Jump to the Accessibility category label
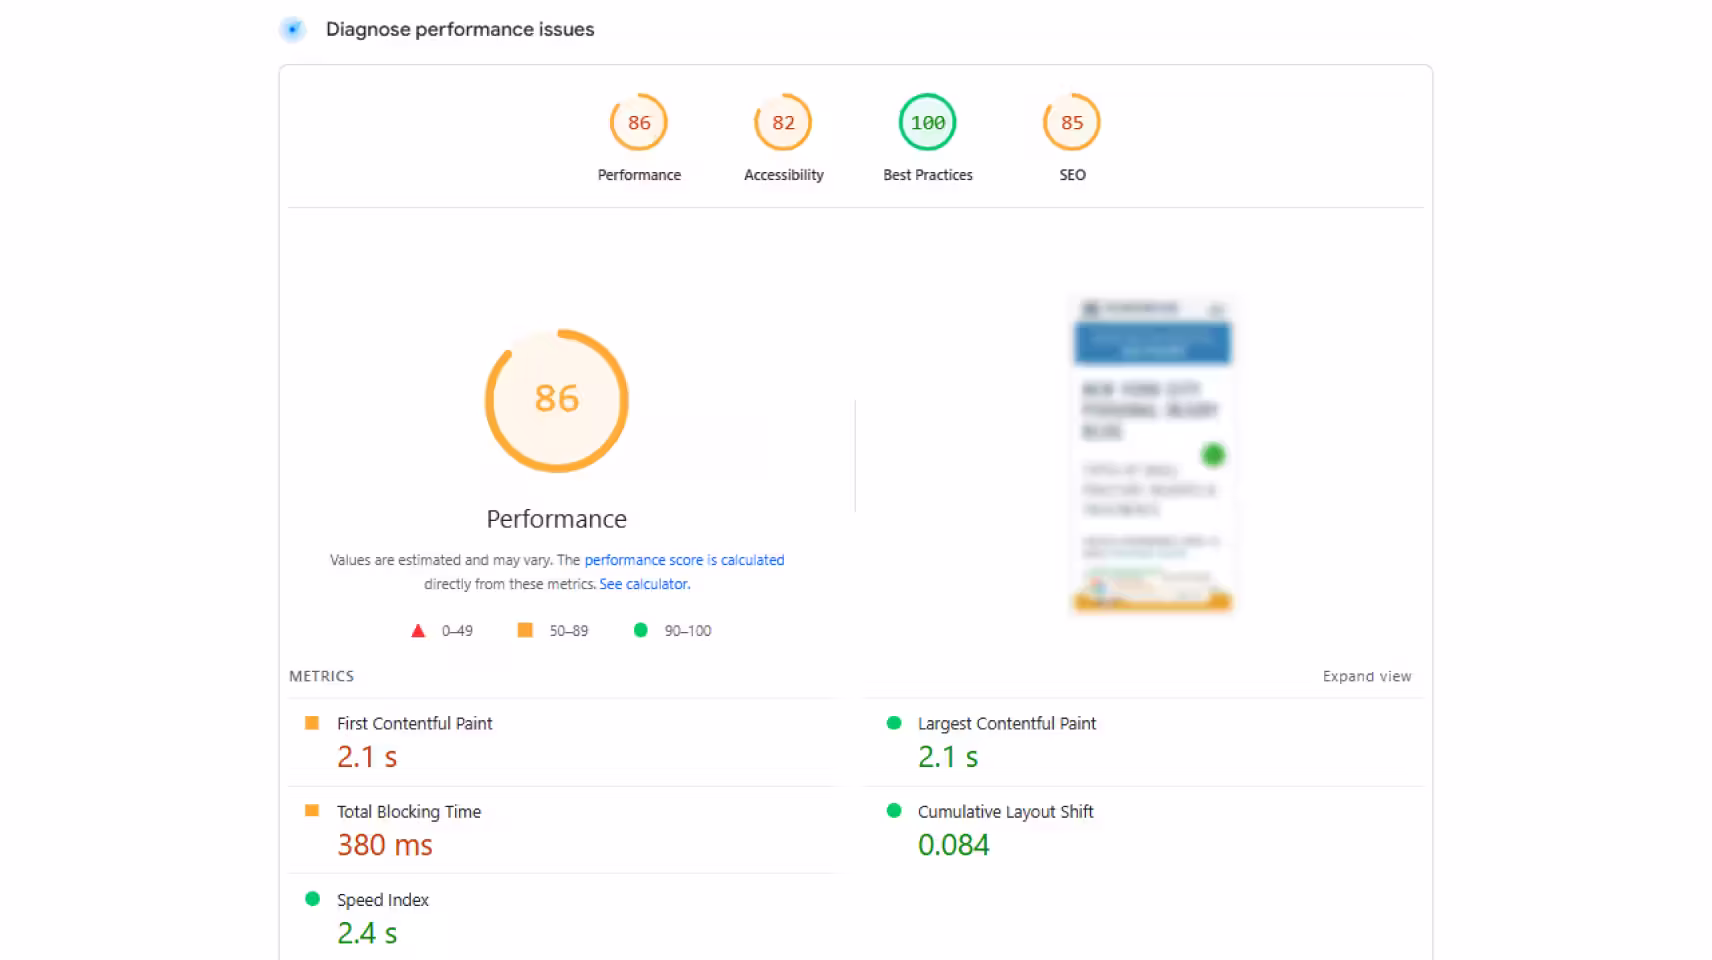1712x960 pixels. (x=783, y=175)
